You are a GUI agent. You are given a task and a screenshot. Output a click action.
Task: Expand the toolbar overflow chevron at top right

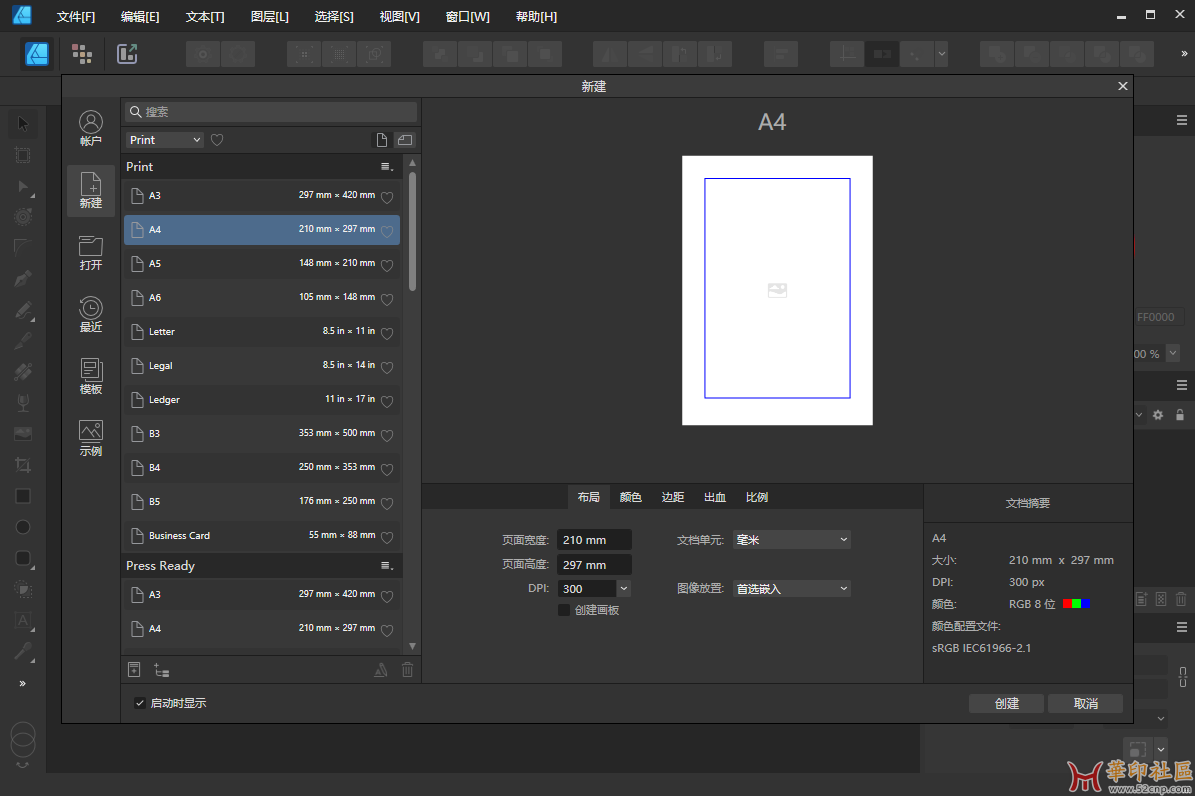tap(1184, 54)
